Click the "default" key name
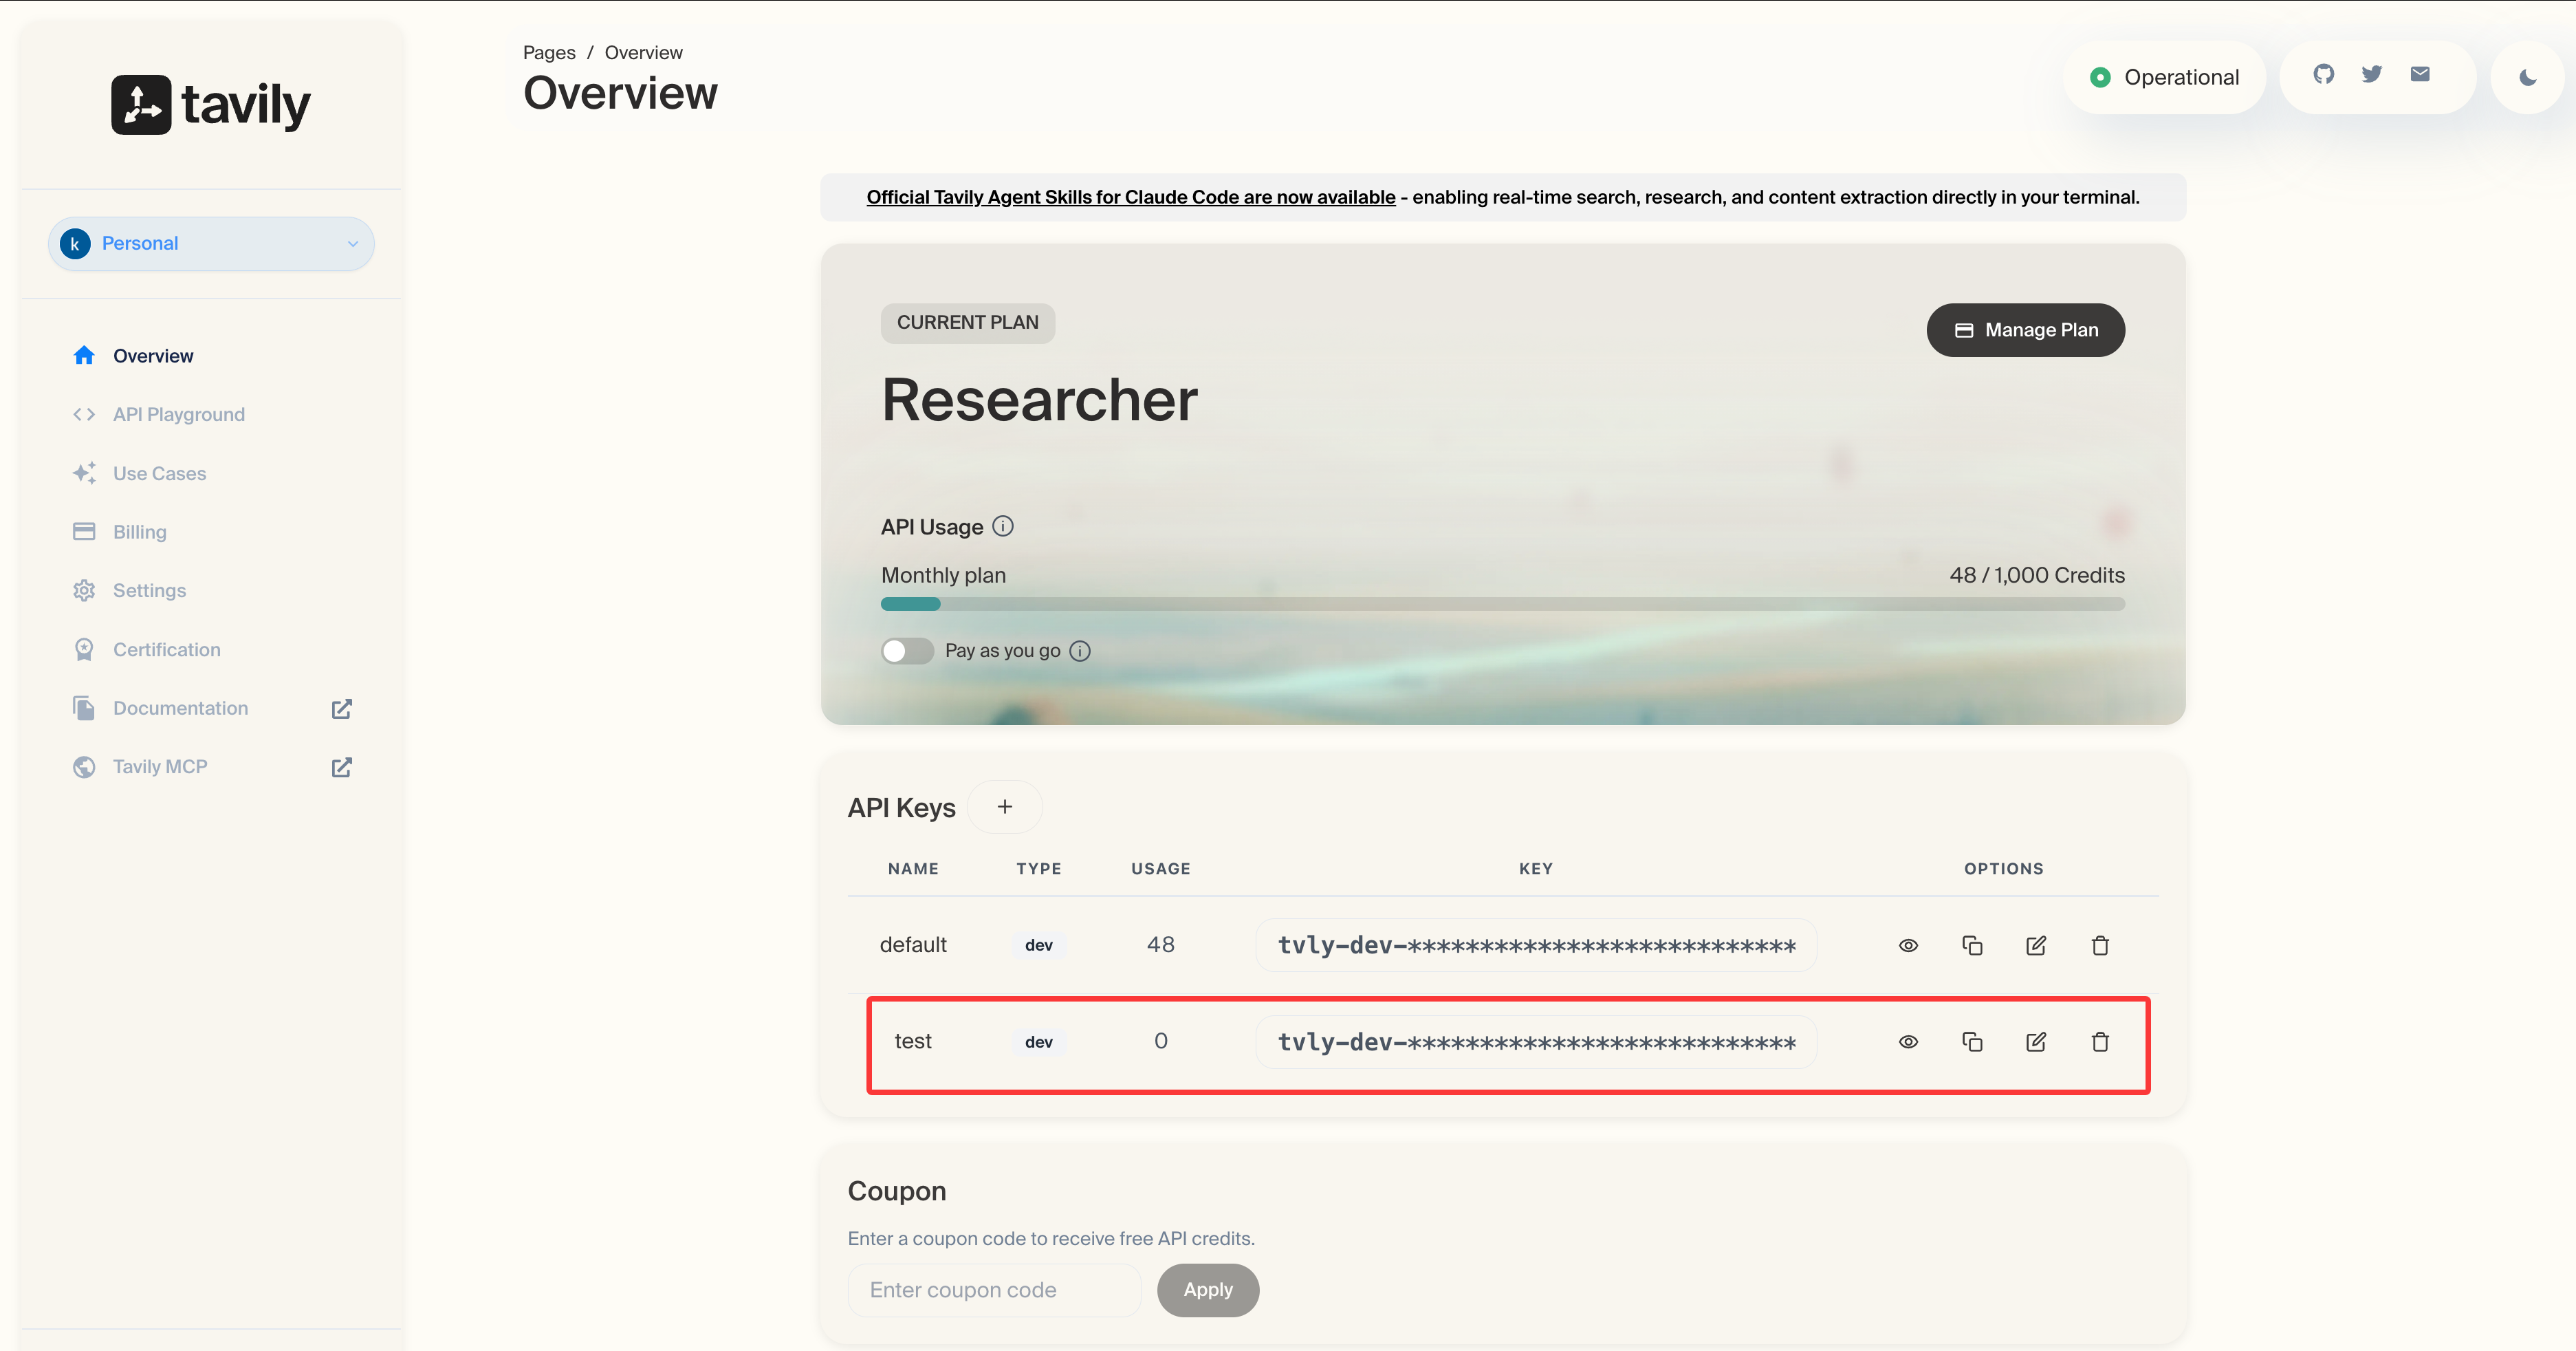This screenshot has width=2576, height=1351. (x=913, y=945)
